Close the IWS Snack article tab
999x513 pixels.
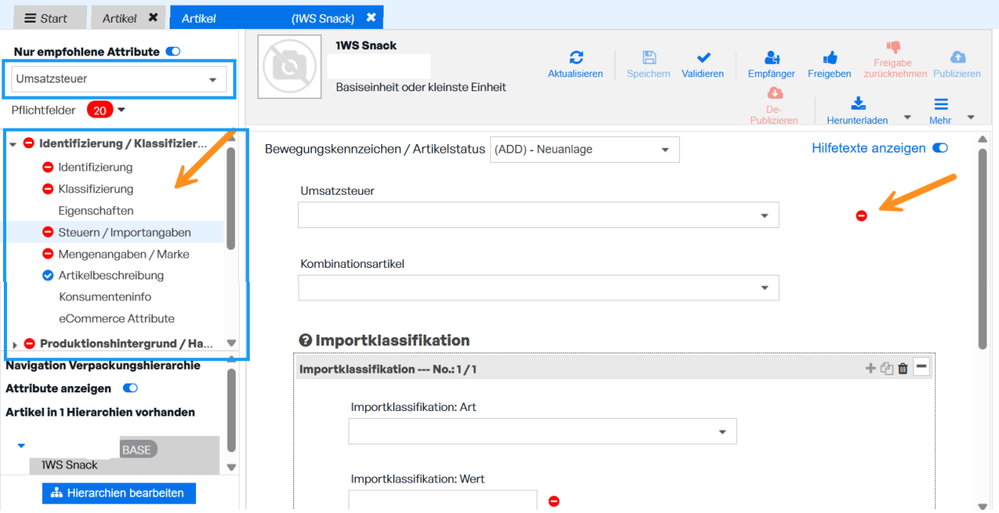click(x=371, y=18)
